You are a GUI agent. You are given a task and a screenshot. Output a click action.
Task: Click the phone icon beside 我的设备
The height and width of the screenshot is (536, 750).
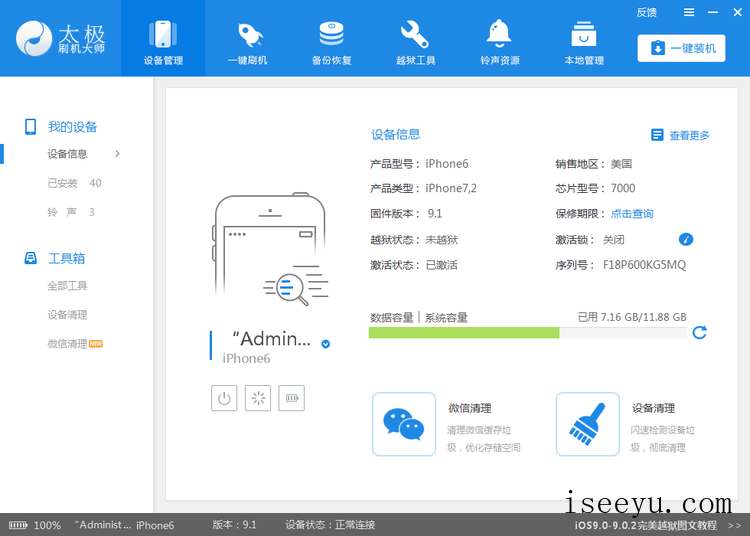point(31,127)
